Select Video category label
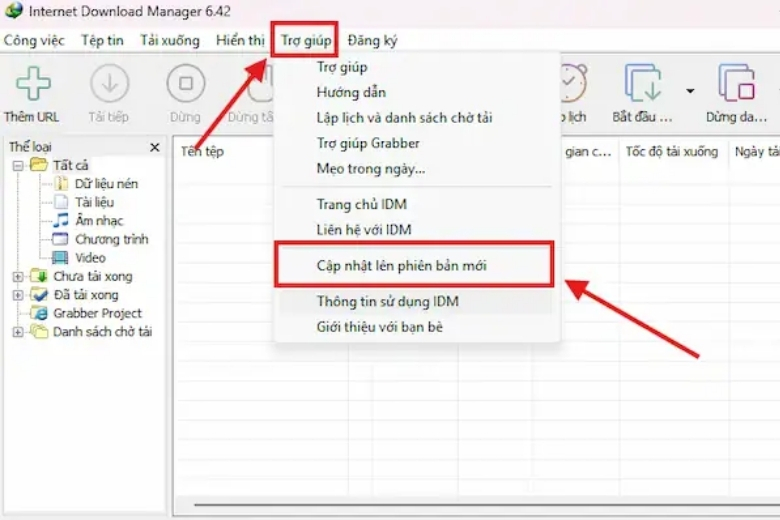The height and width of the screenshot is (520, 780). (90, 258)
